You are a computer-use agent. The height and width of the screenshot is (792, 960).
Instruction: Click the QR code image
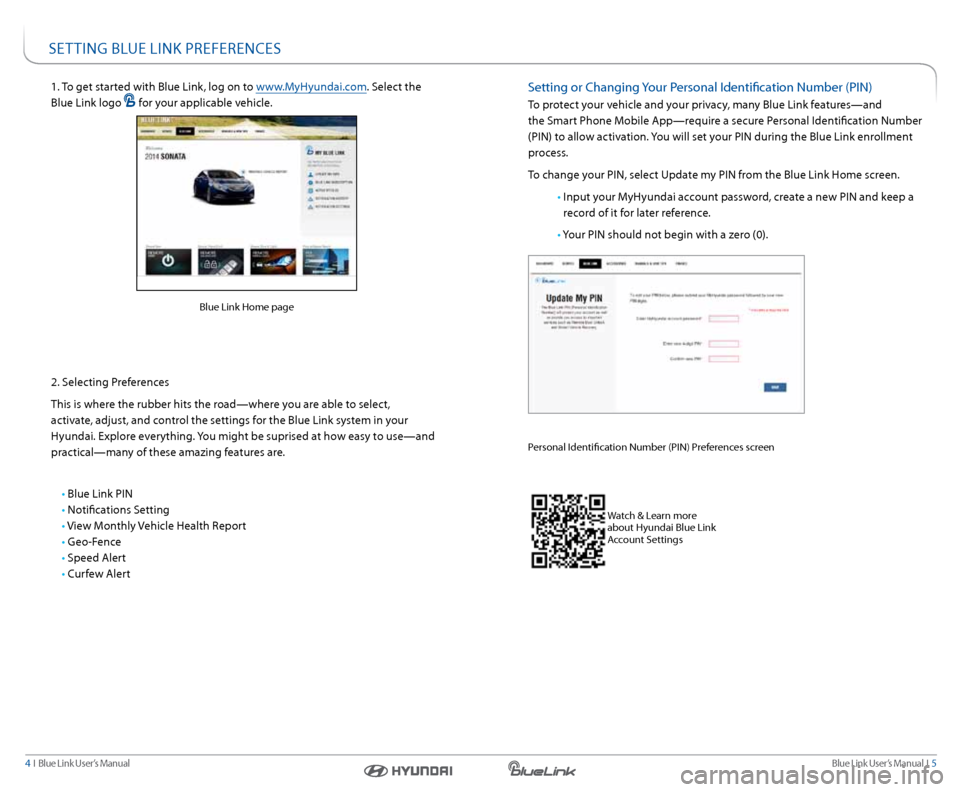click(x=568, y=531)
